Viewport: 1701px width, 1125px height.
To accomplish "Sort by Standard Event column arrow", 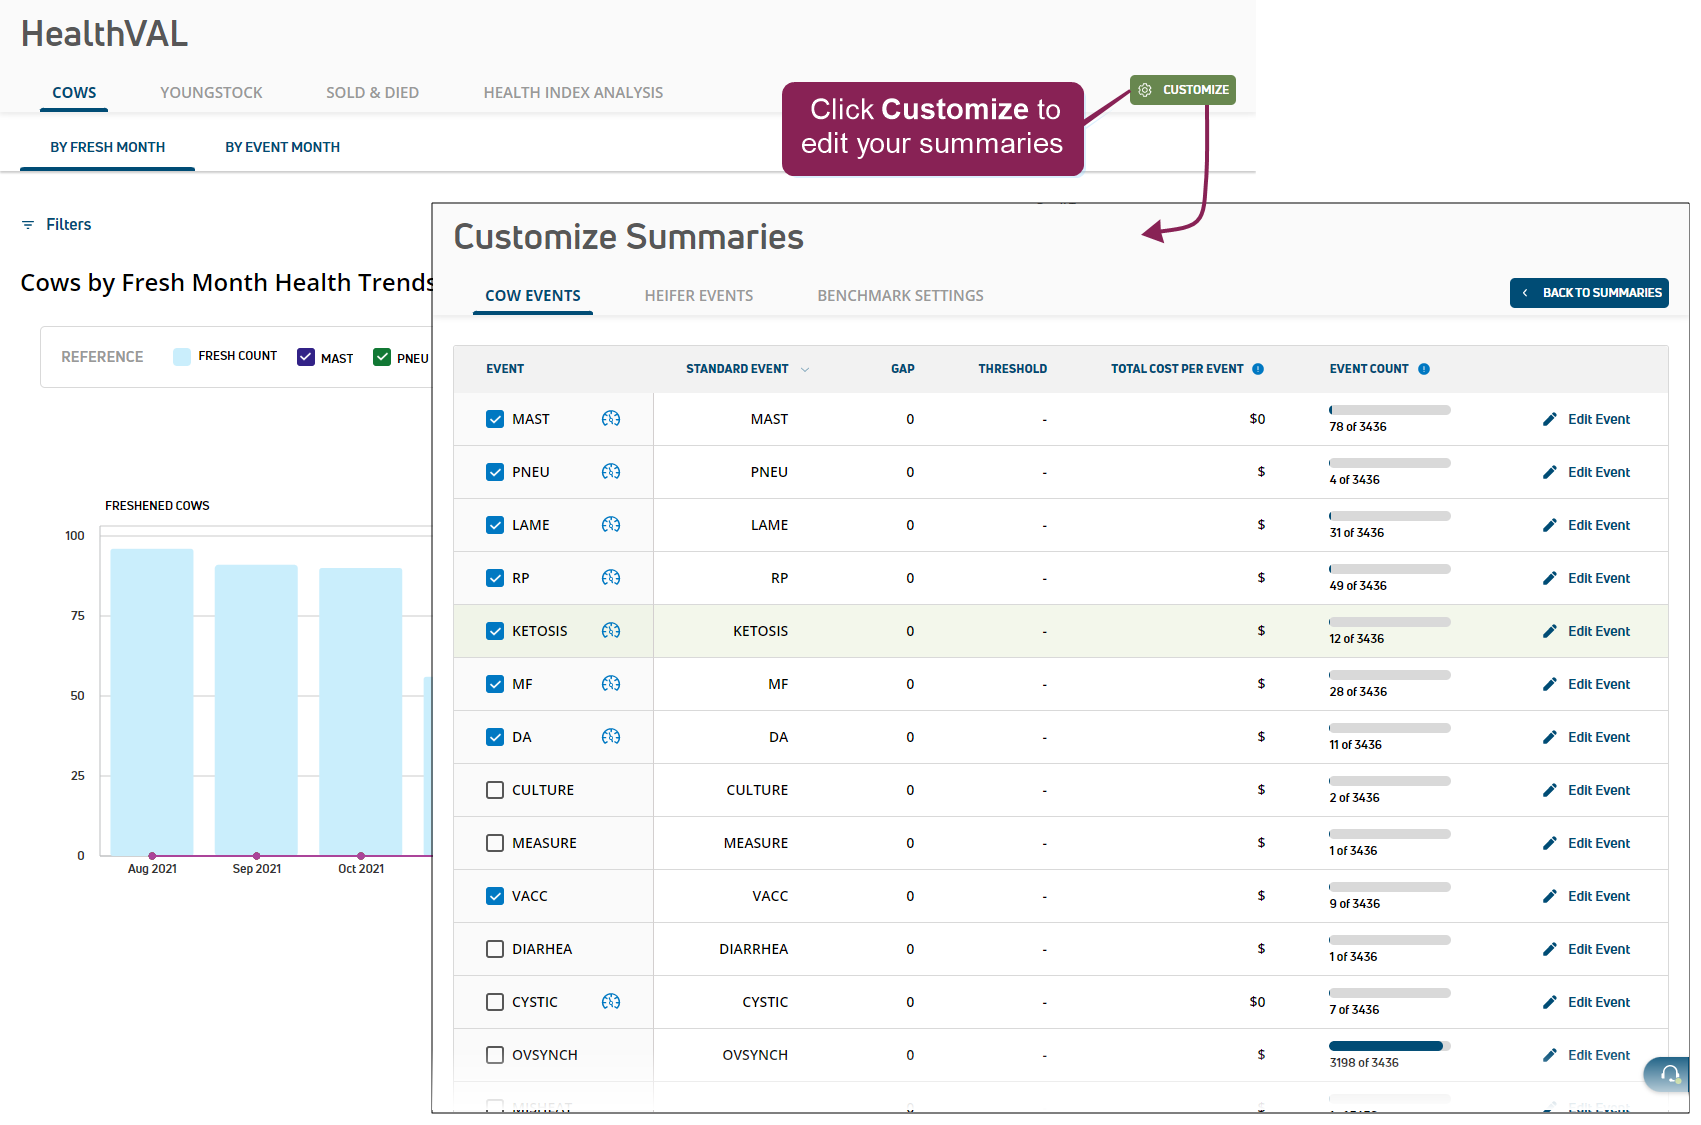I will click(805, 370).
